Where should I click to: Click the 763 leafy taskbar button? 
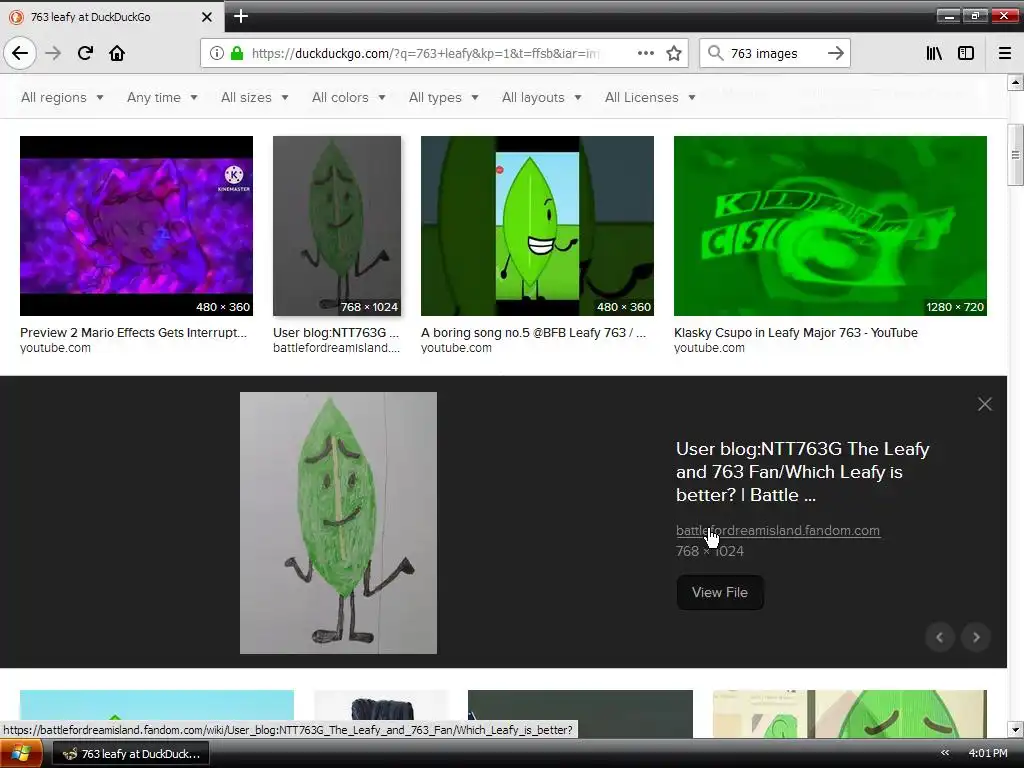131,754
